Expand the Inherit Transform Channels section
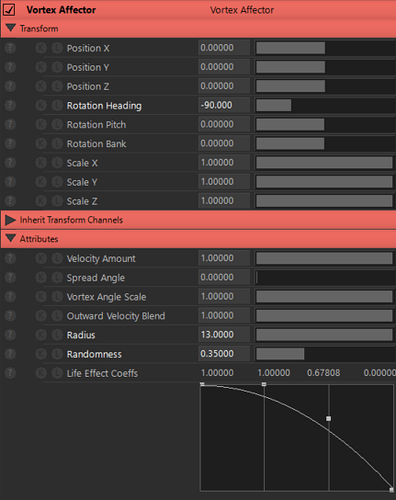Screen dimensions: 396x500 click(x=11, y=220)
